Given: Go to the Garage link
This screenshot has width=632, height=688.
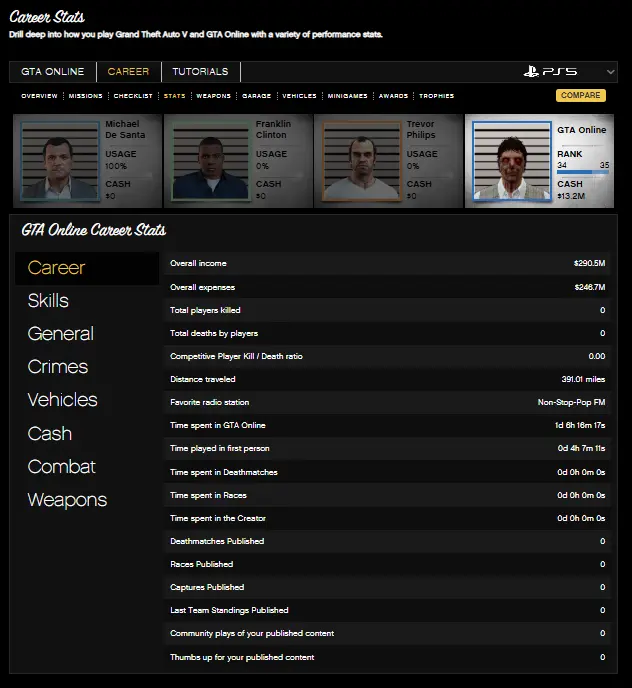Looking at the screenshot, I should (257, 96).
